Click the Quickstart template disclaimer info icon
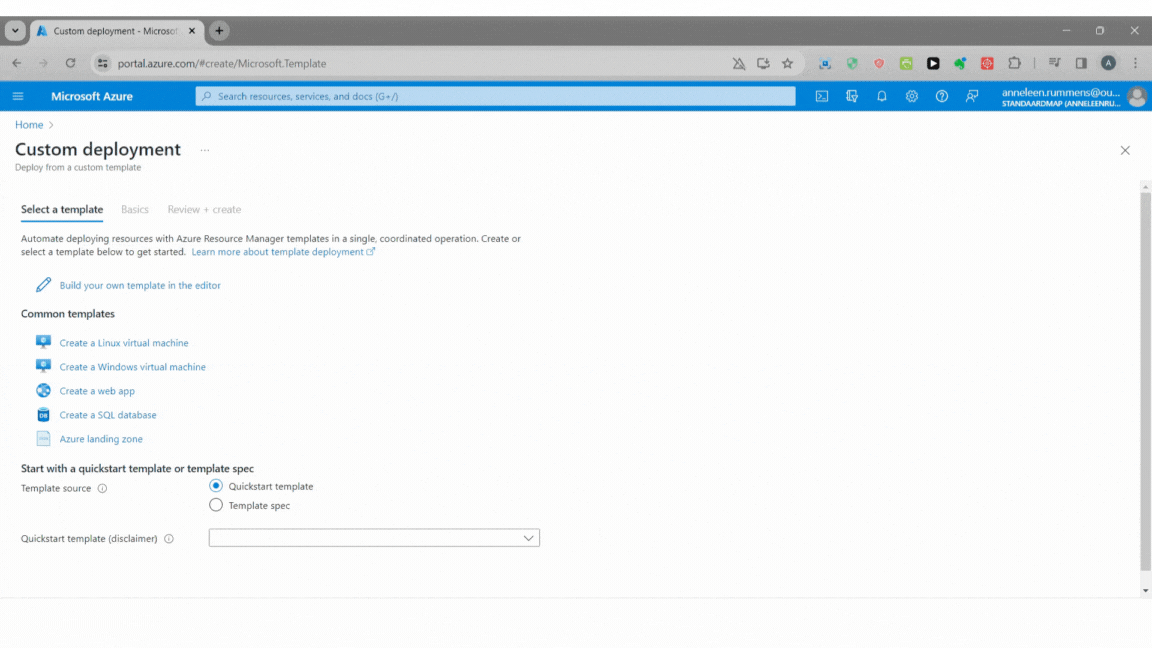1152x648 pixels. [x=169, y=539]
